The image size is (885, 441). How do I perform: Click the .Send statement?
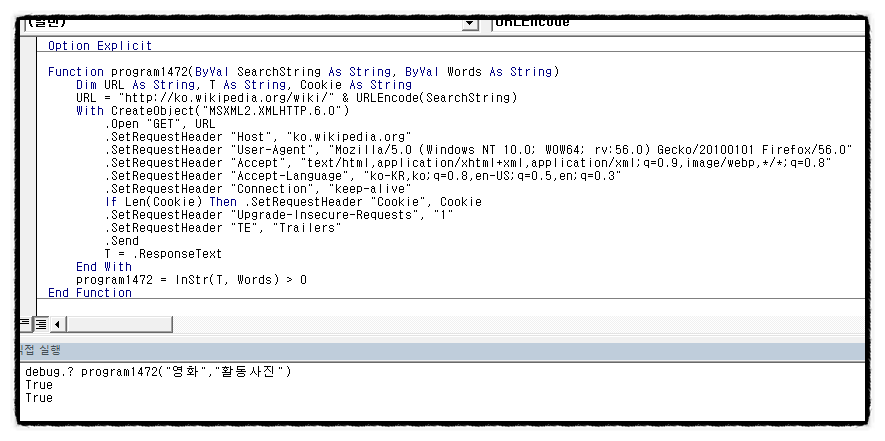(123, 241)
